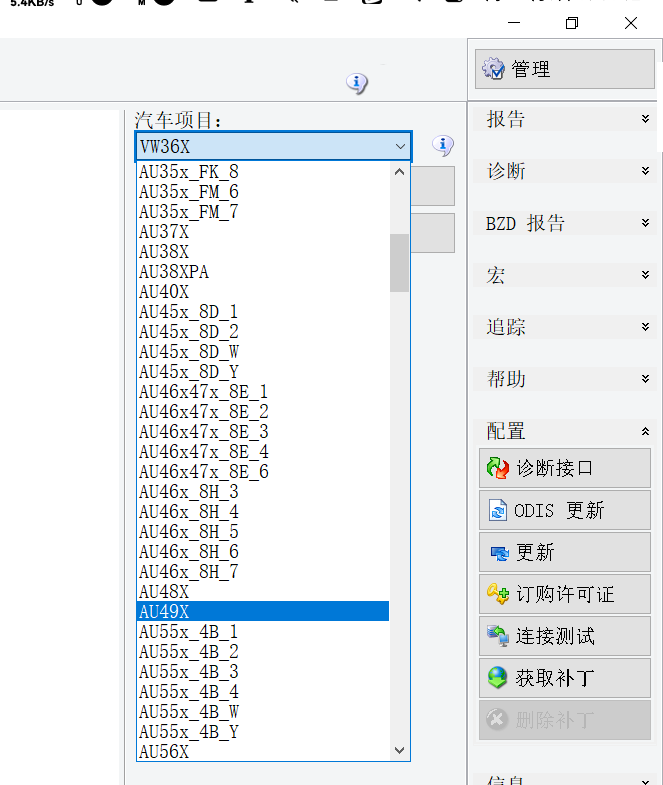Viewport: 663px width, 785px height.
Task: Click the list scrollbar down arrow
Action: pyautogui.click(x=400, y=750)
